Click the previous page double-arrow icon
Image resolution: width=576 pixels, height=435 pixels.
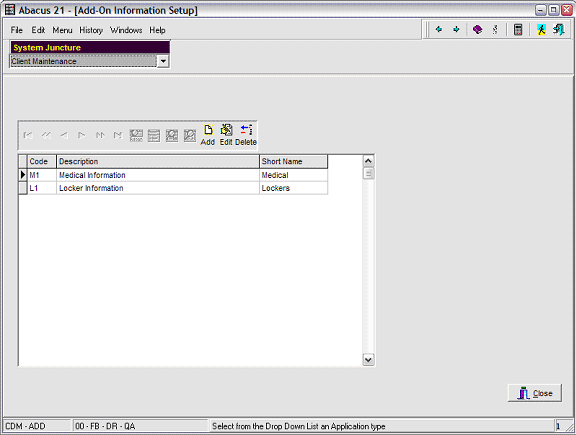click(46, 136)
